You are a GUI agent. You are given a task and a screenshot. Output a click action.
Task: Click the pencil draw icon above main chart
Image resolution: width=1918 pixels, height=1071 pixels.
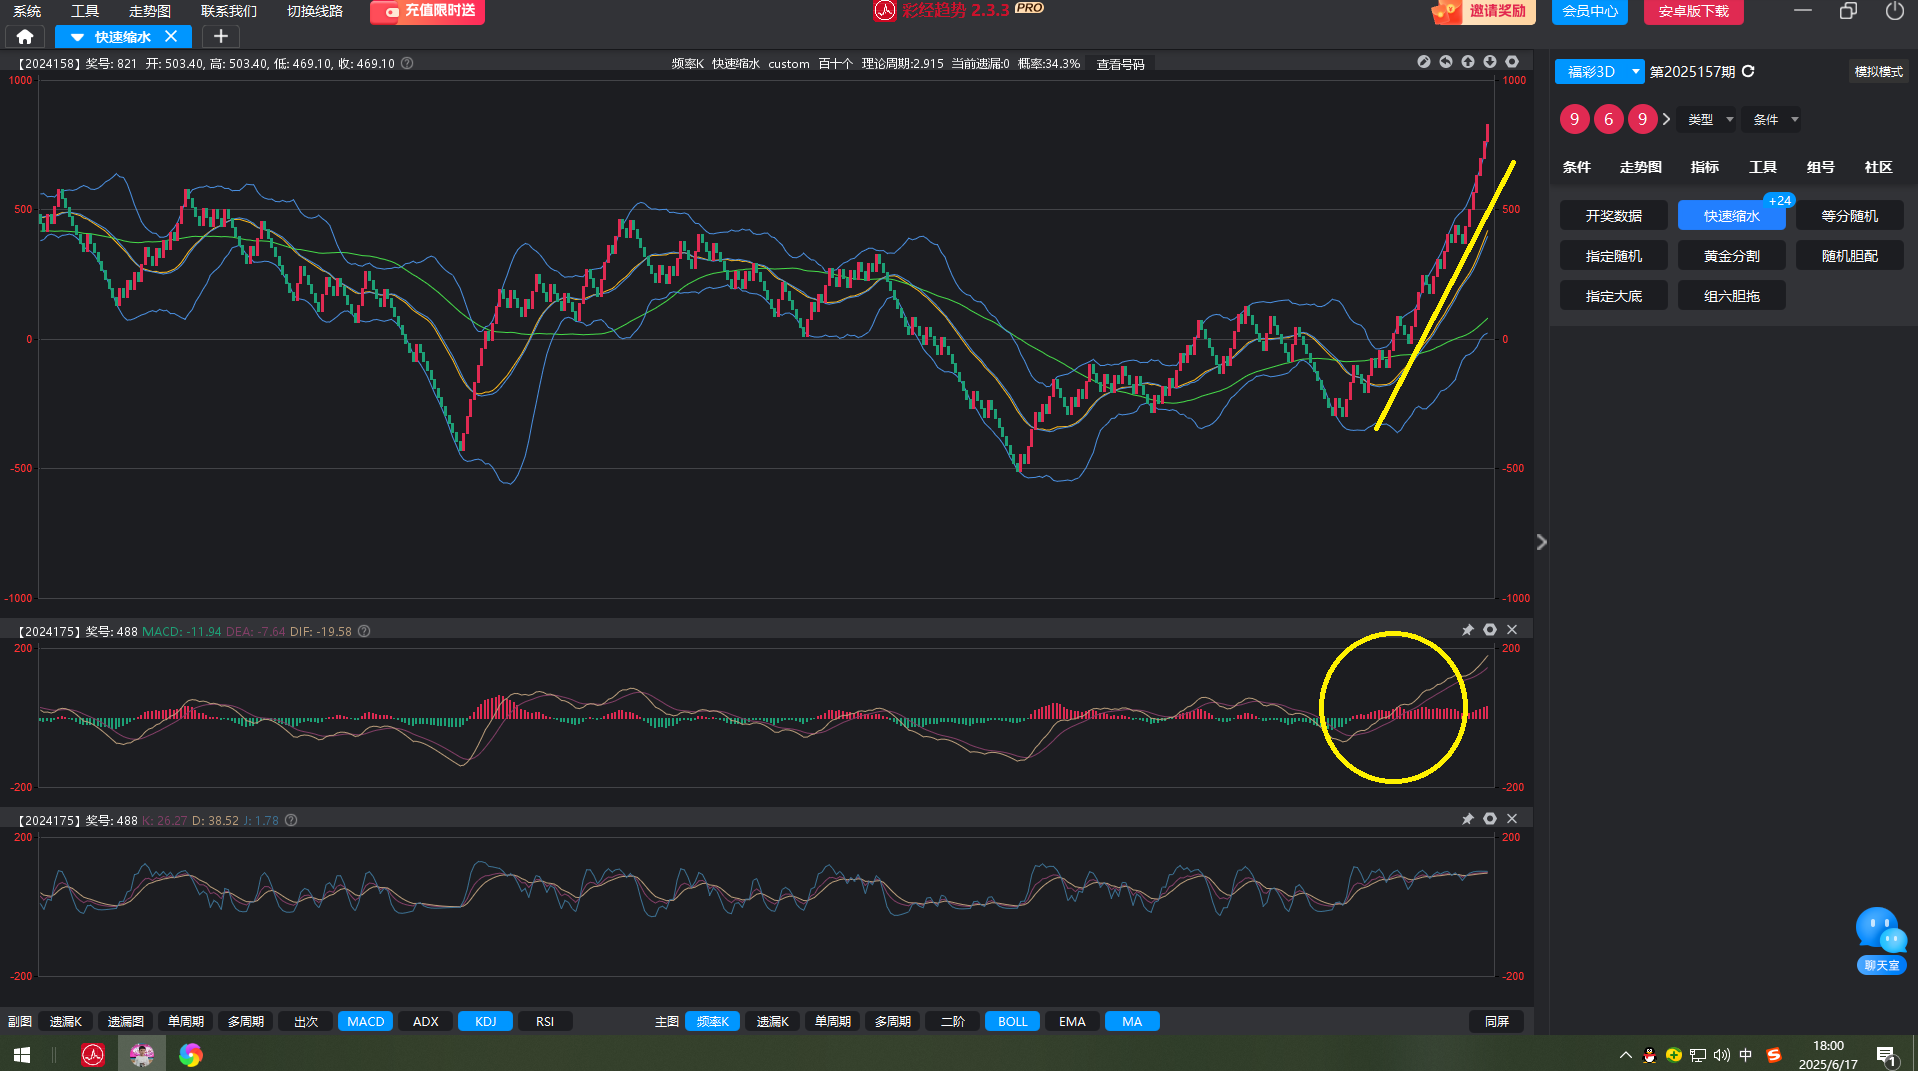1424,62
